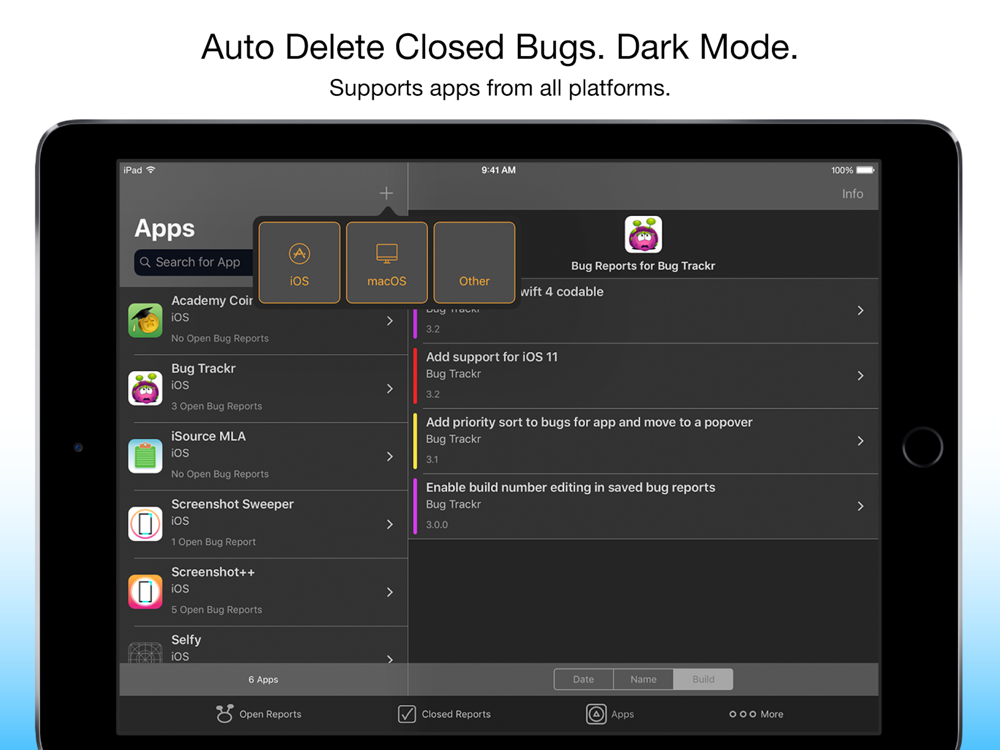Select 'Enable build number editing in saved bug reports'
Viewport: 1000px width, 750px height.
(571, 487)
